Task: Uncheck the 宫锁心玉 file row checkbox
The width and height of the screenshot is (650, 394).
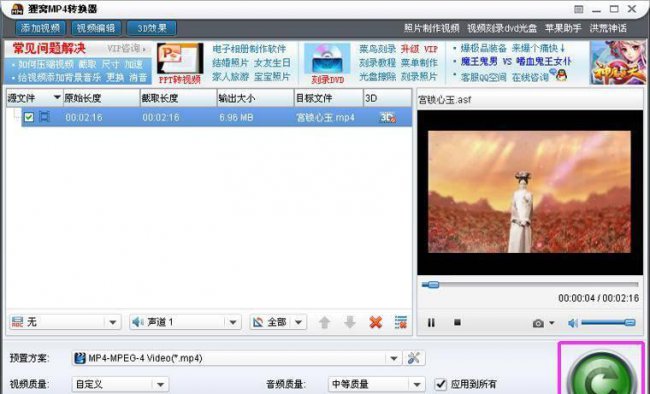Action: [x=29, y=117]
